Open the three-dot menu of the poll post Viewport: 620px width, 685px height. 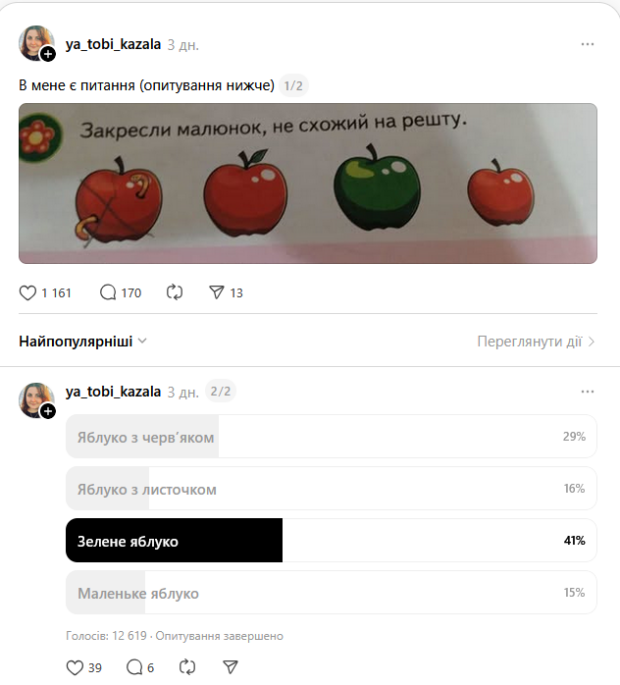(x=587, y=391)
